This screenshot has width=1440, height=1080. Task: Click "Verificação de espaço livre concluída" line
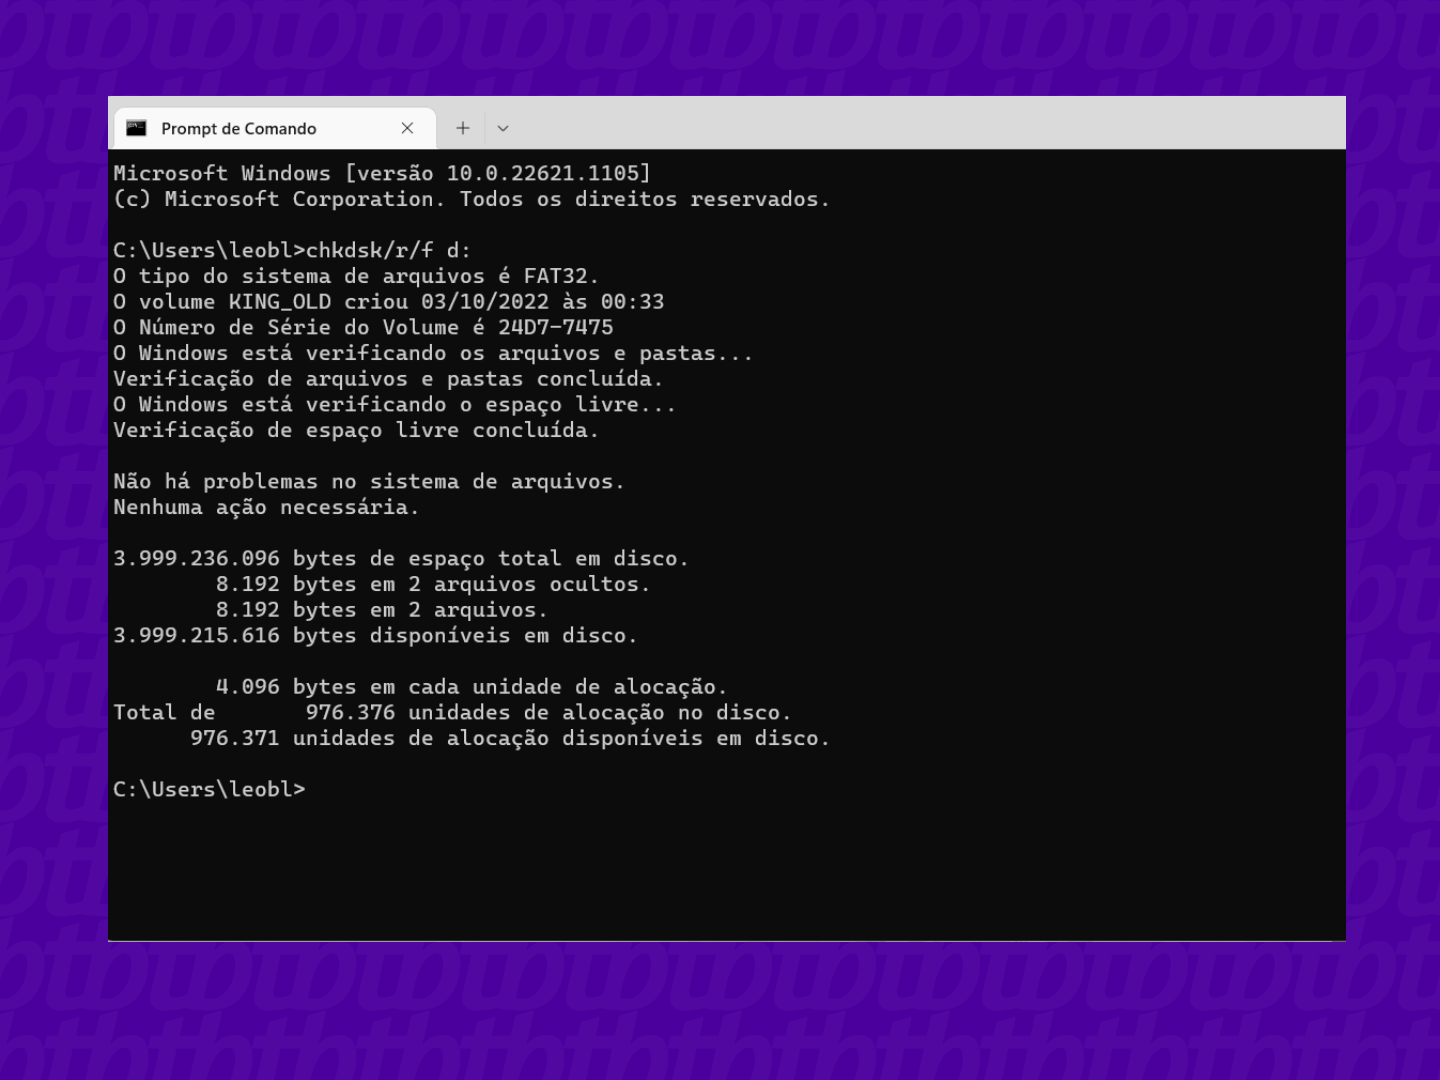click(356, 430)
